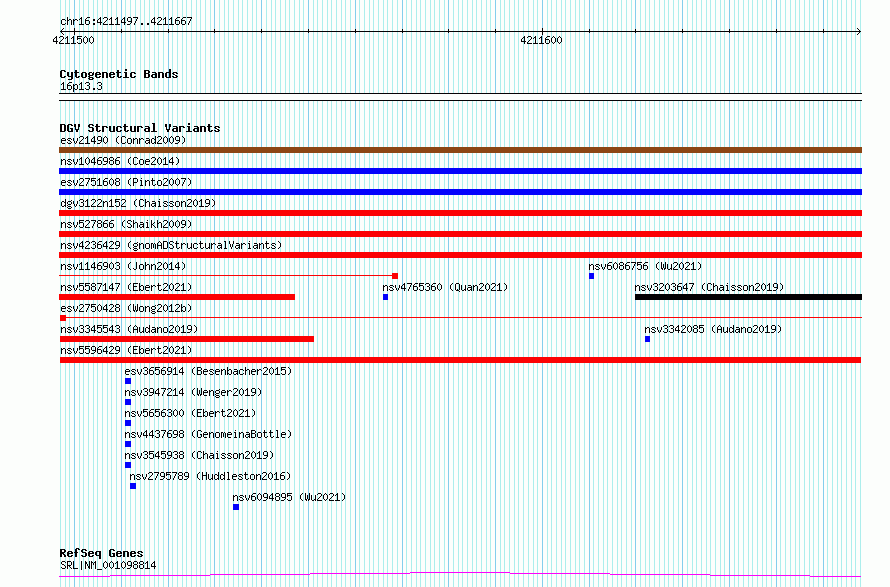Click the small red block of esv2750428 (Wong2012b)
The height and width of the screenshot is (587, 890).
coord(62,318)
